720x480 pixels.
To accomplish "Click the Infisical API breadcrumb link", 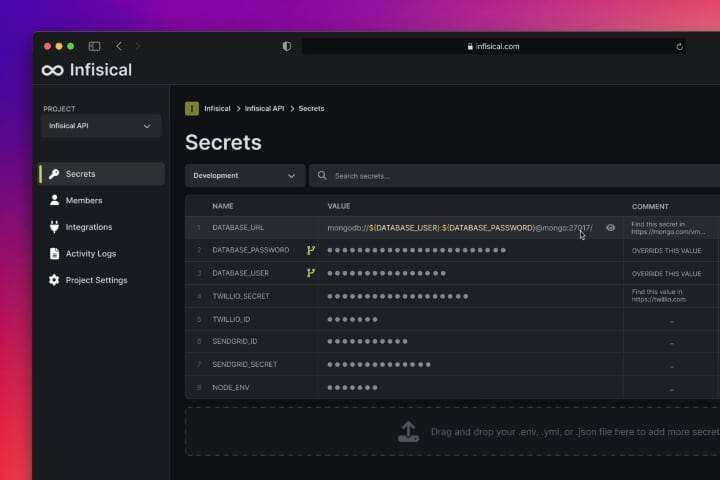I will pyautogui.click(x=264, y=108).
